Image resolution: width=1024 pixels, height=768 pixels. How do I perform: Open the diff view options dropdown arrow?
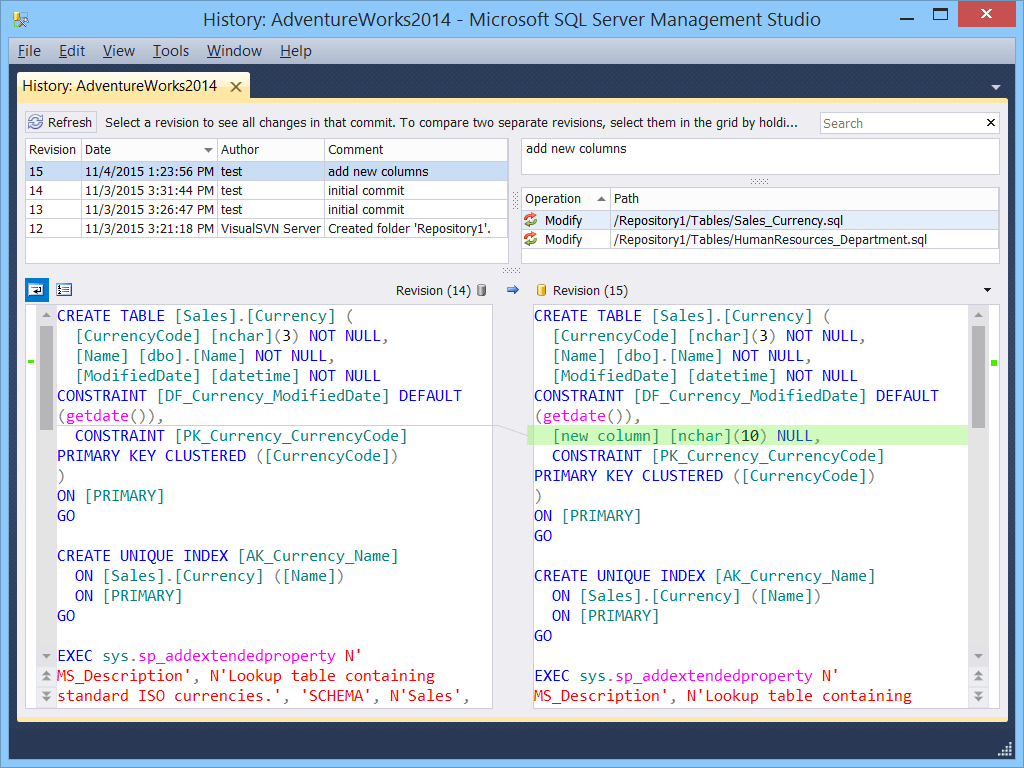(988, 290)
